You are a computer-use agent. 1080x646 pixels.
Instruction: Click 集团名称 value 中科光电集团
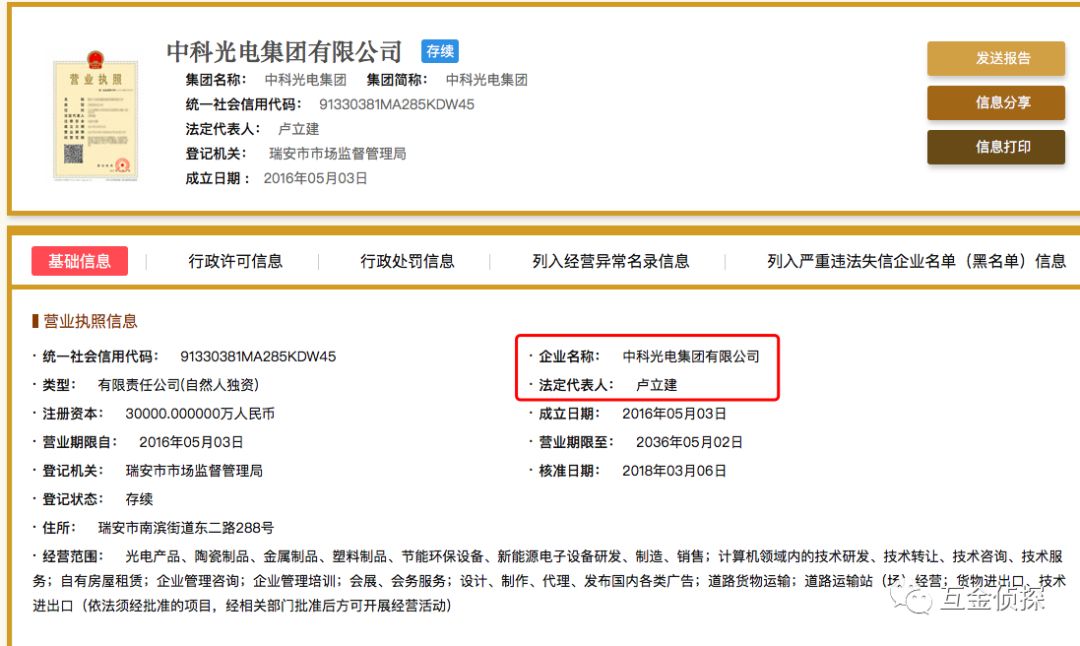306,80
